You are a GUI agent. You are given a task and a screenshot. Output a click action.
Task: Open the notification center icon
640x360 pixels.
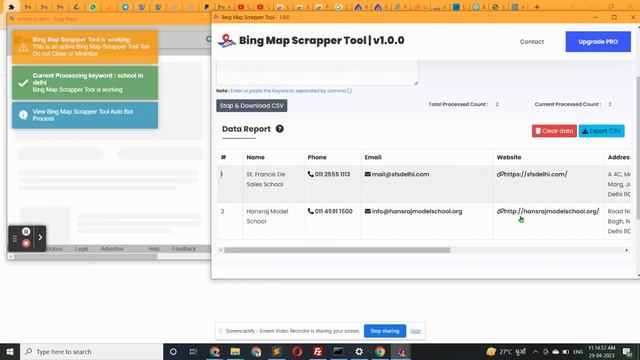point(627,351)
